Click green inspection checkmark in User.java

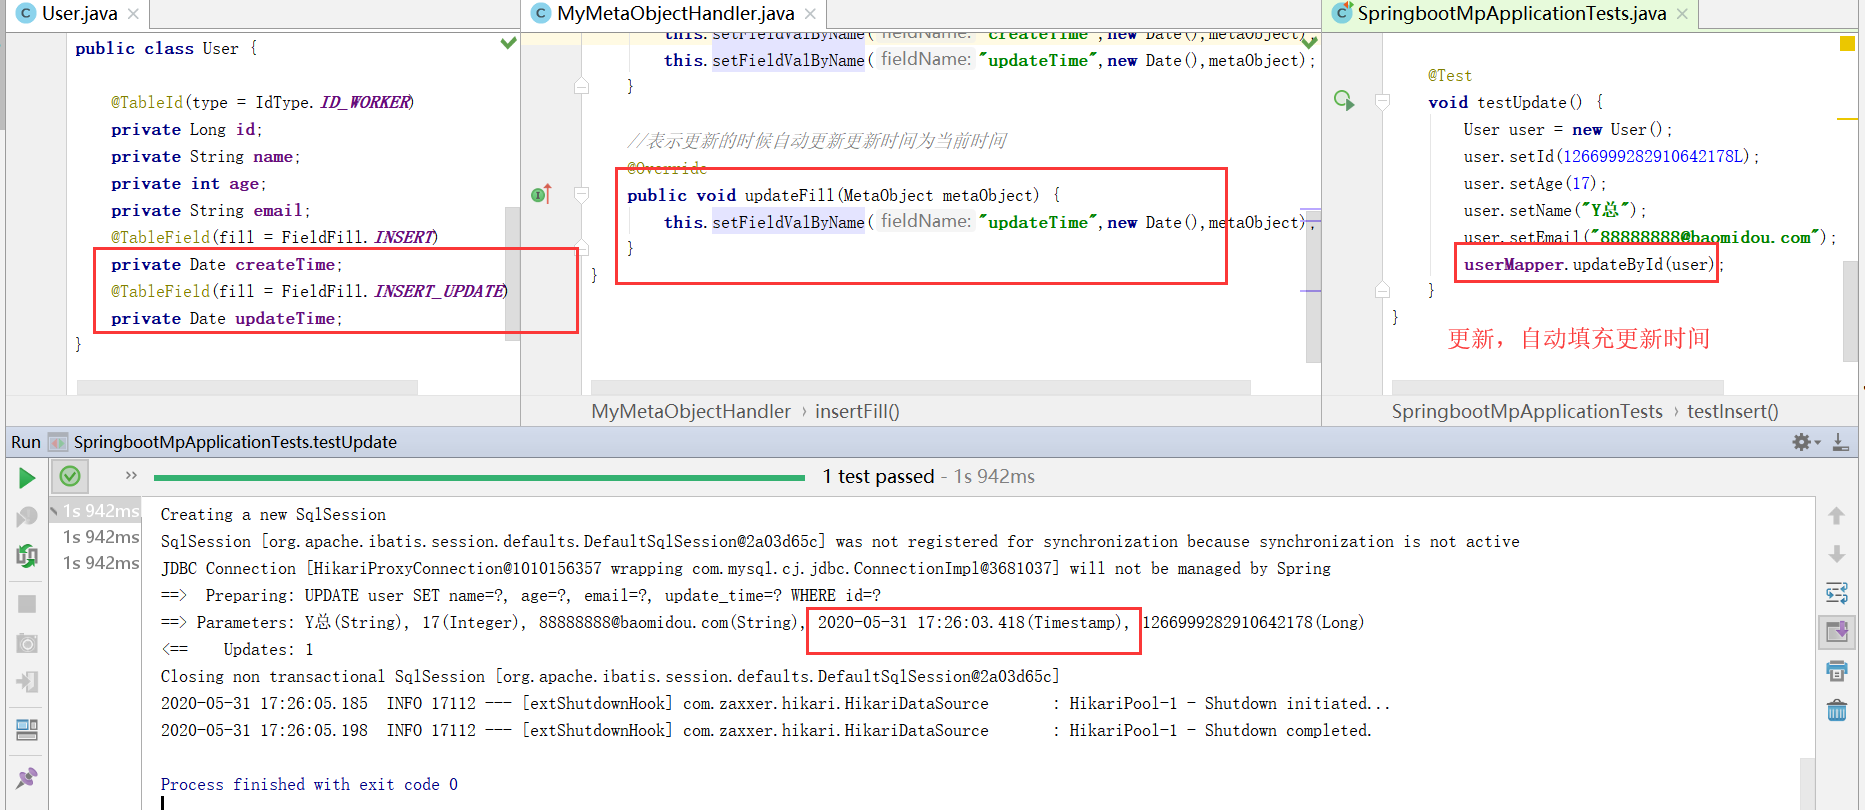[508, 43]
